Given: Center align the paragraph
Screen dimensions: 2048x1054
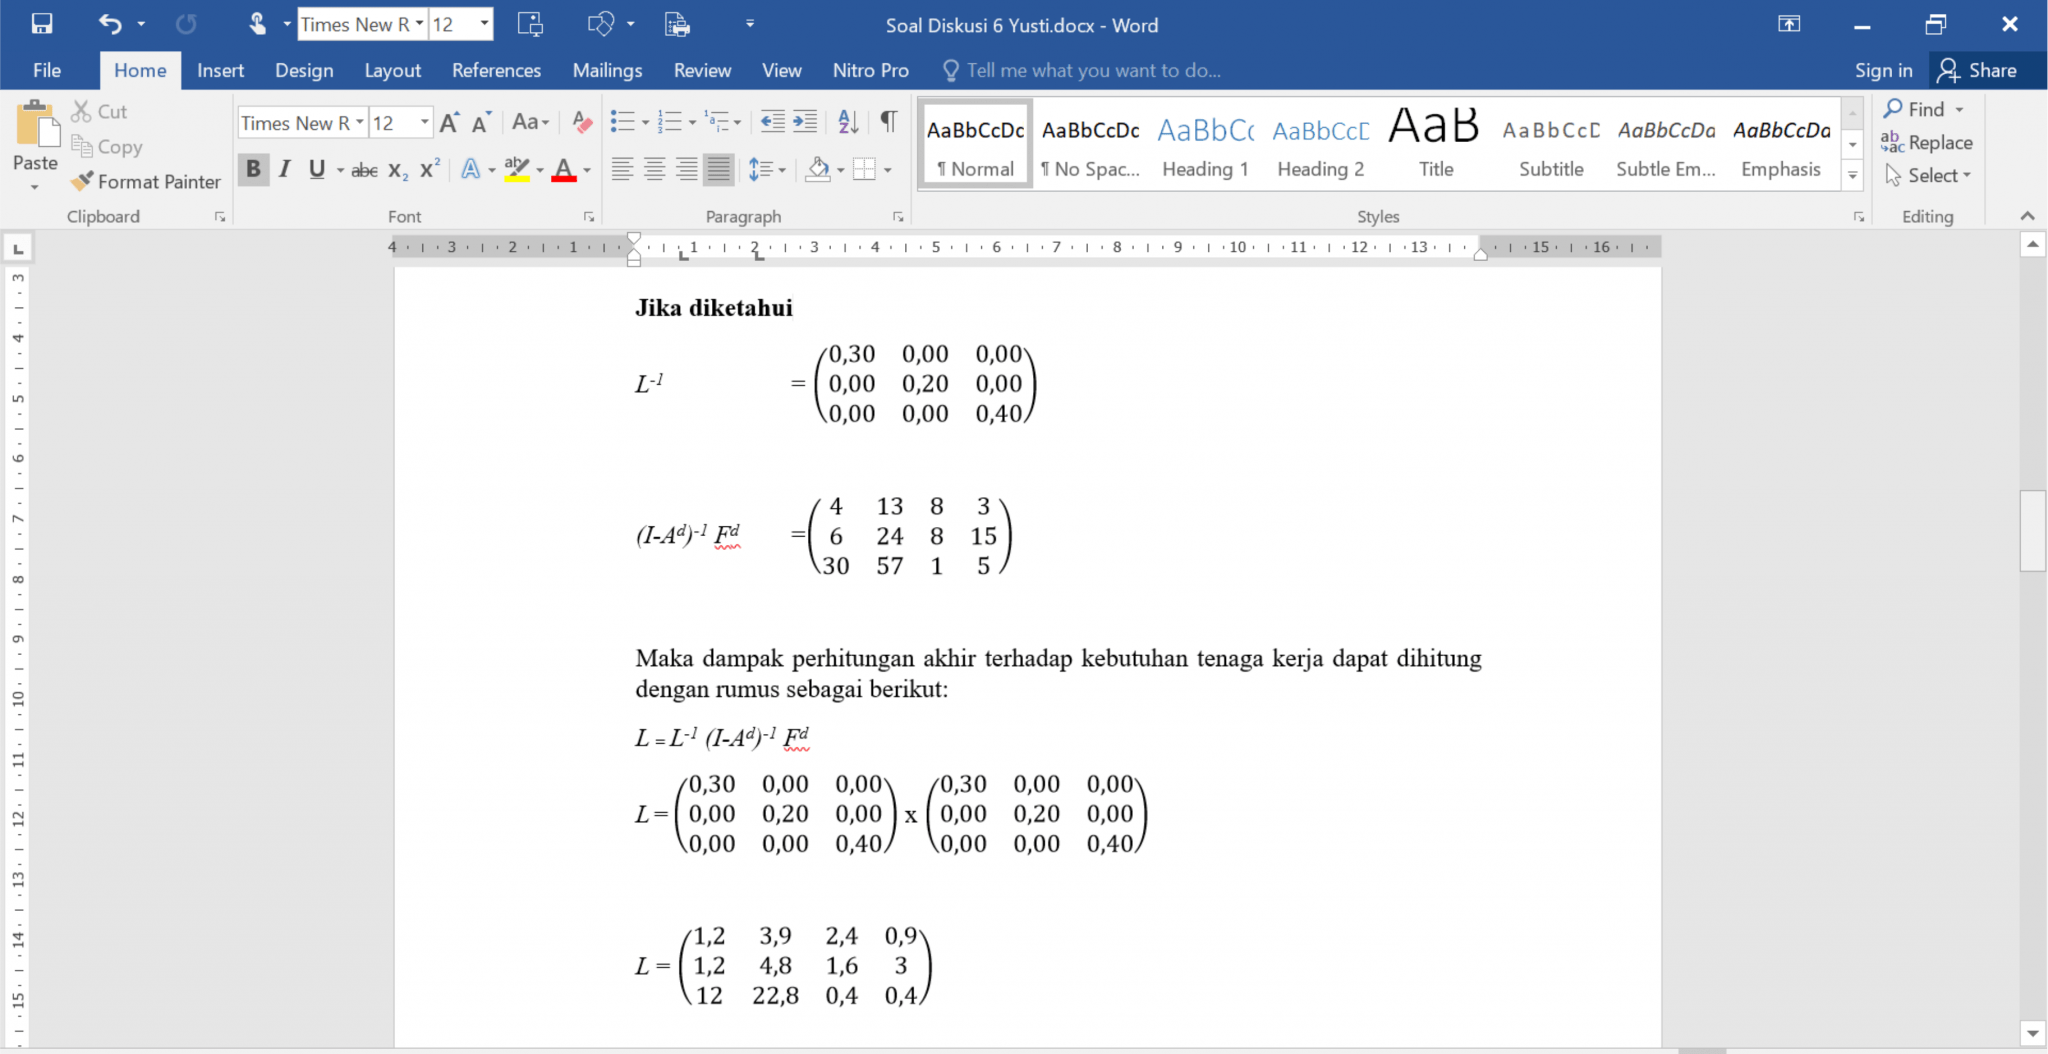Looking at the screenshot, I should pos(655,169).
